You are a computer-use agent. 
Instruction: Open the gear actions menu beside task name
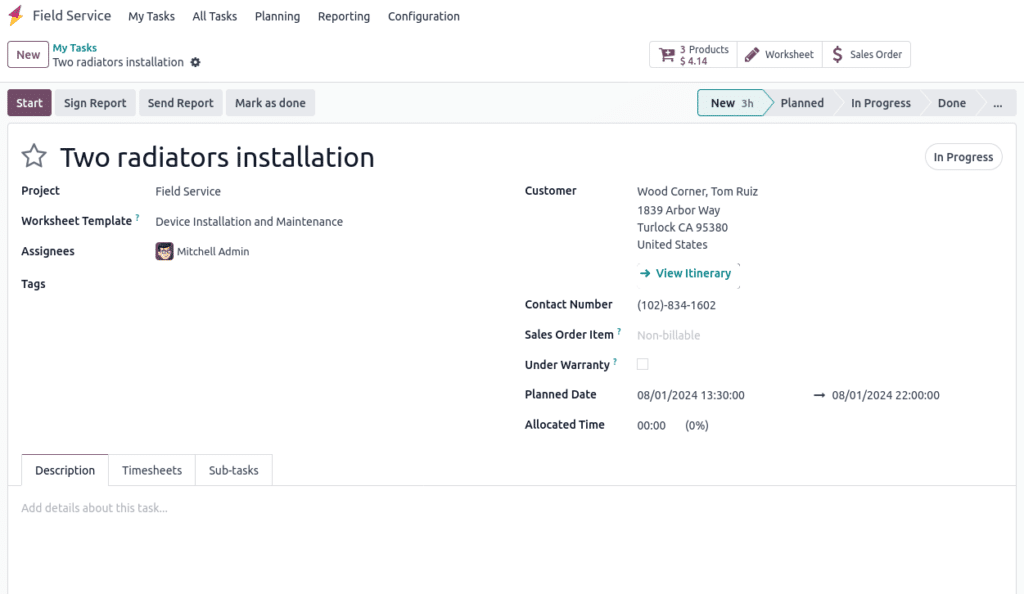(x=195, y=63)
